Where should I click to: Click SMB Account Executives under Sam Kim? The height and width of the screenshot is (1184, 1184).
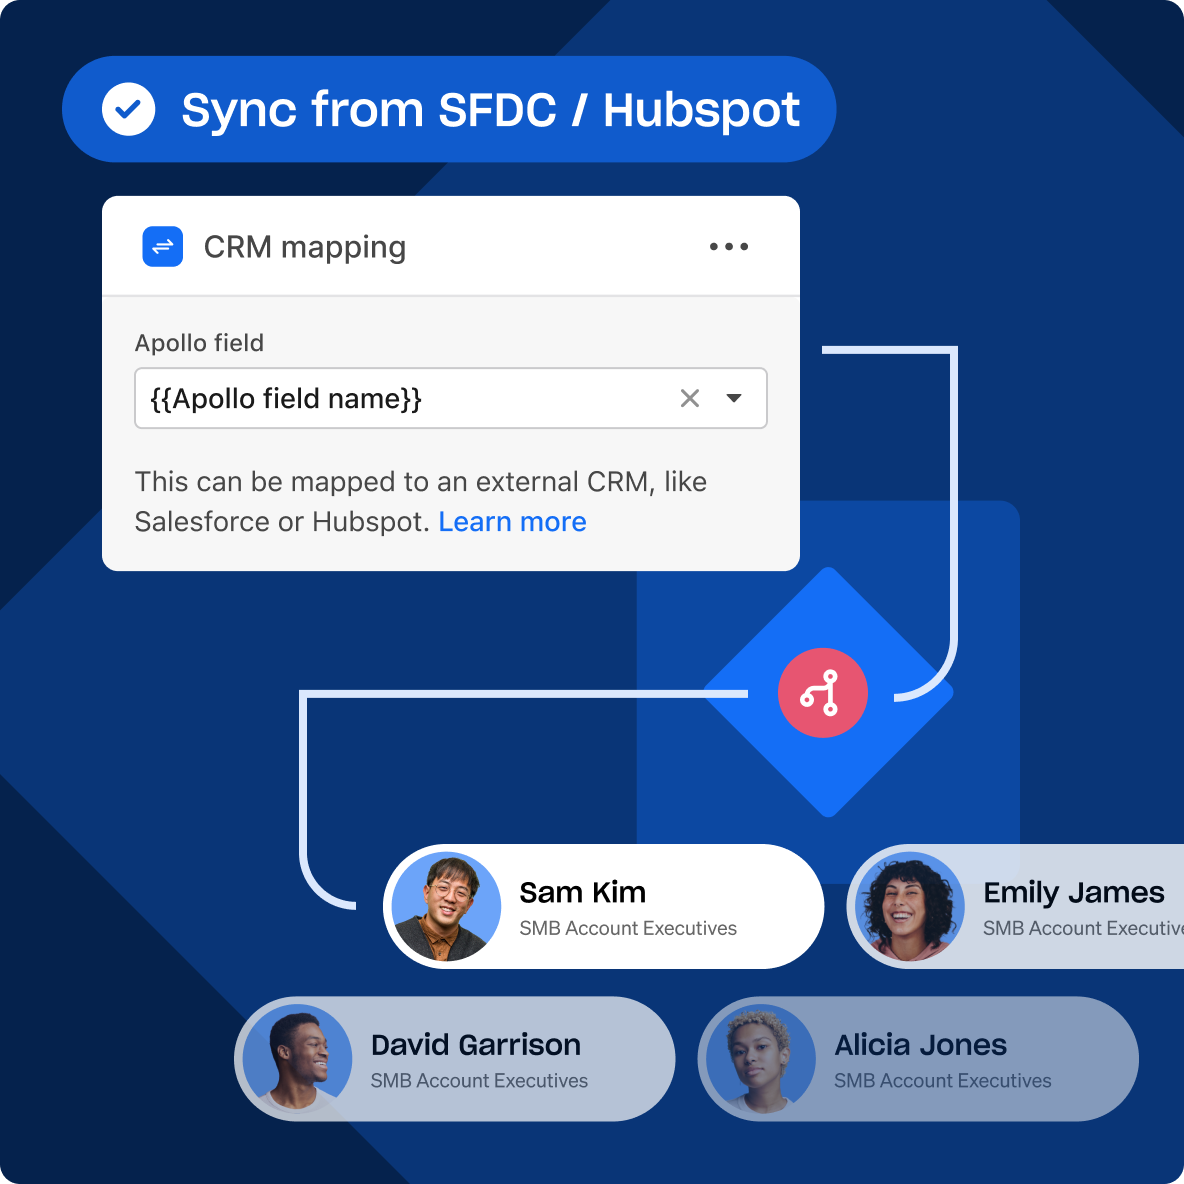pos(627,929)
